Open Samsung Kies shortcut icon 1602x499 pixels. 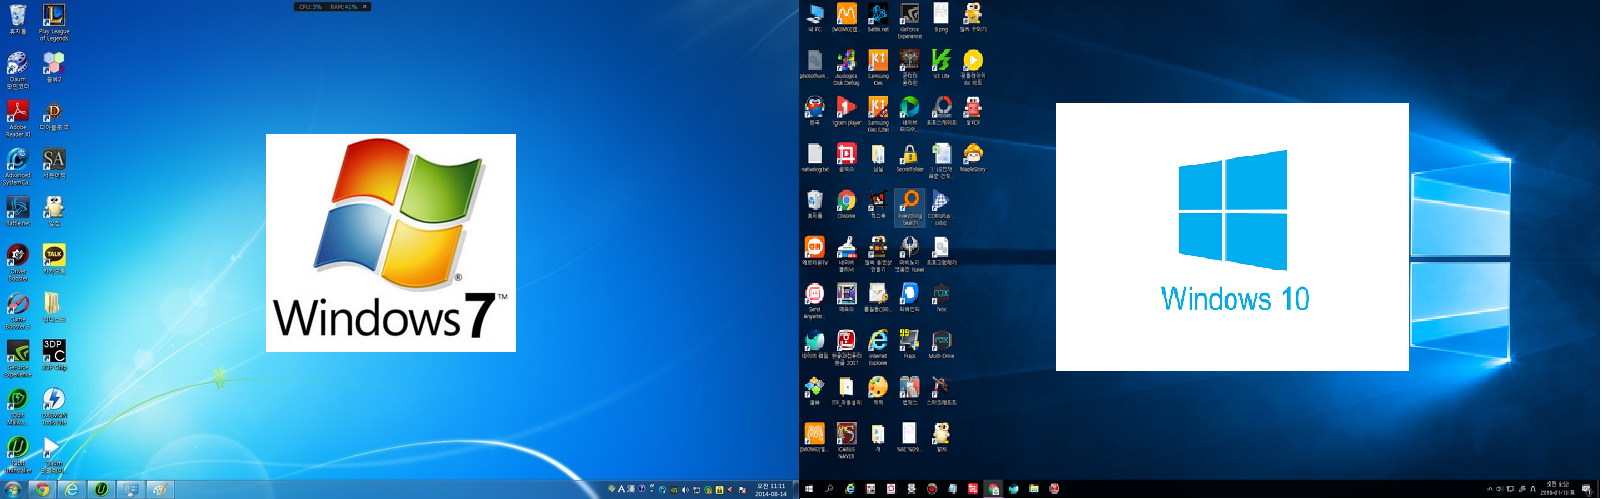coord(878,68)
